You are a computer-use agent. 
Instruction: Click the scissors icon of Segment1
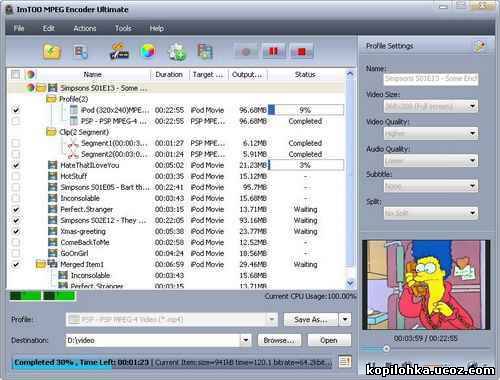tap(73, 144)
